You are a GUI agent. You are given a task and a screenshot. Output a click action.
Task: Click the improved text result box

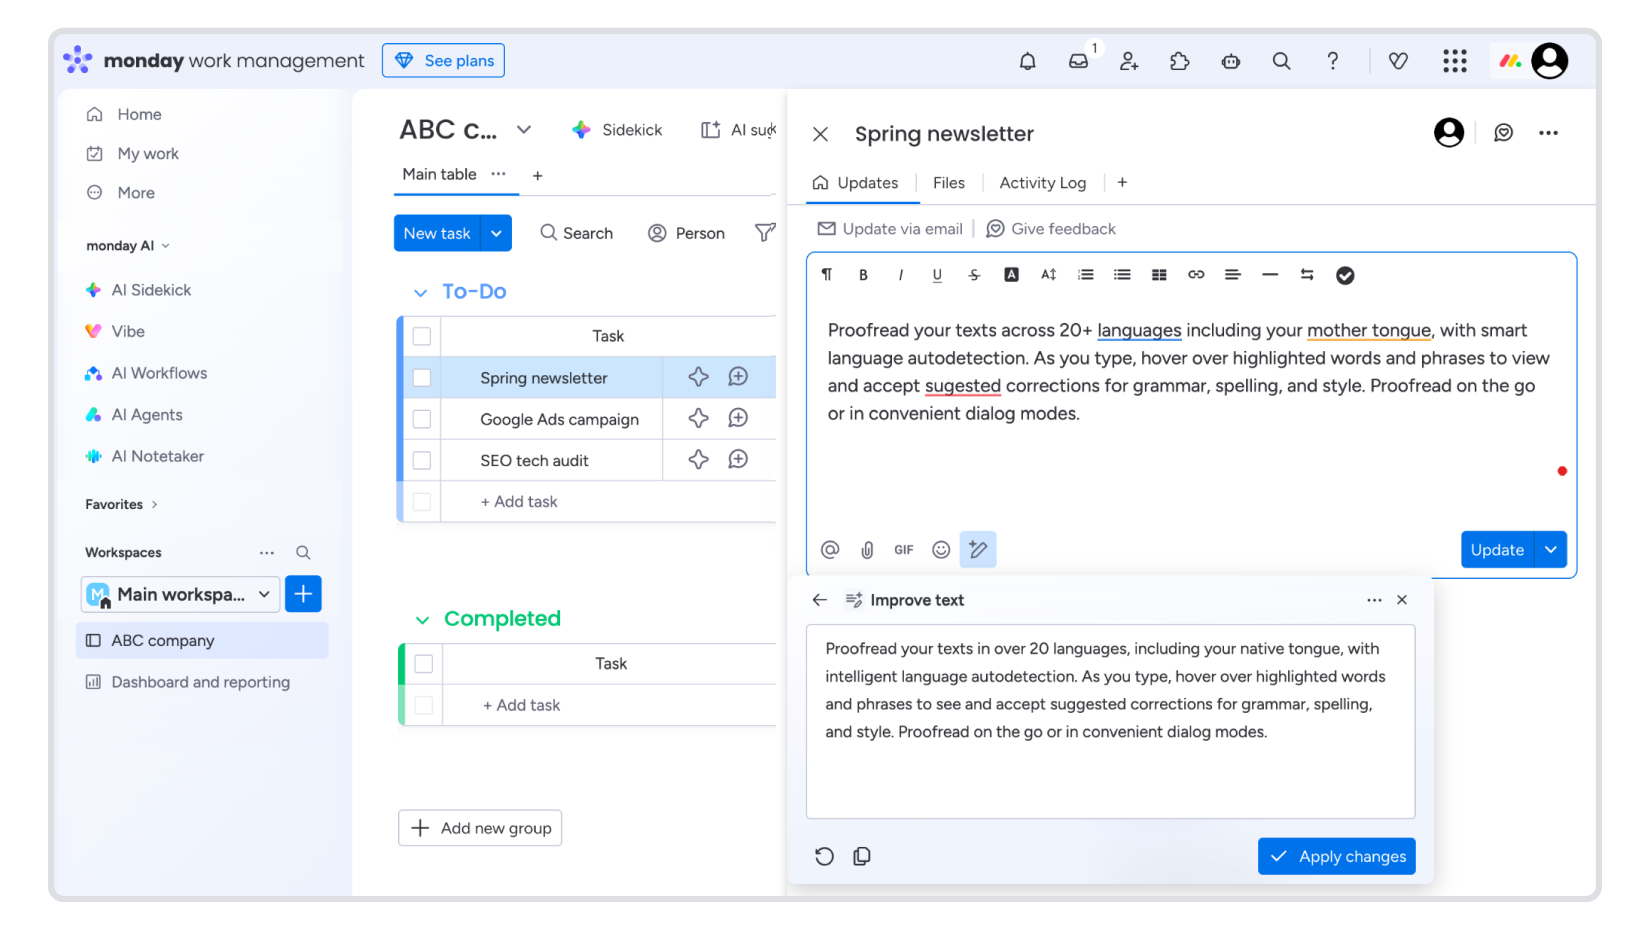click(1111, 722)
